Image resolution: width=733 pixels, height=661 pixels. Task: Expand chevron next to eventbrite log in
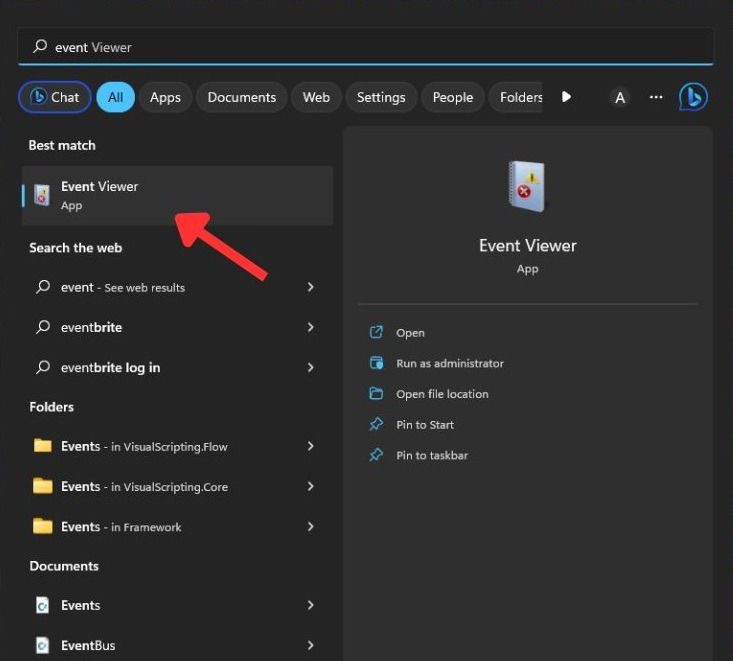(x=310, y=367)
